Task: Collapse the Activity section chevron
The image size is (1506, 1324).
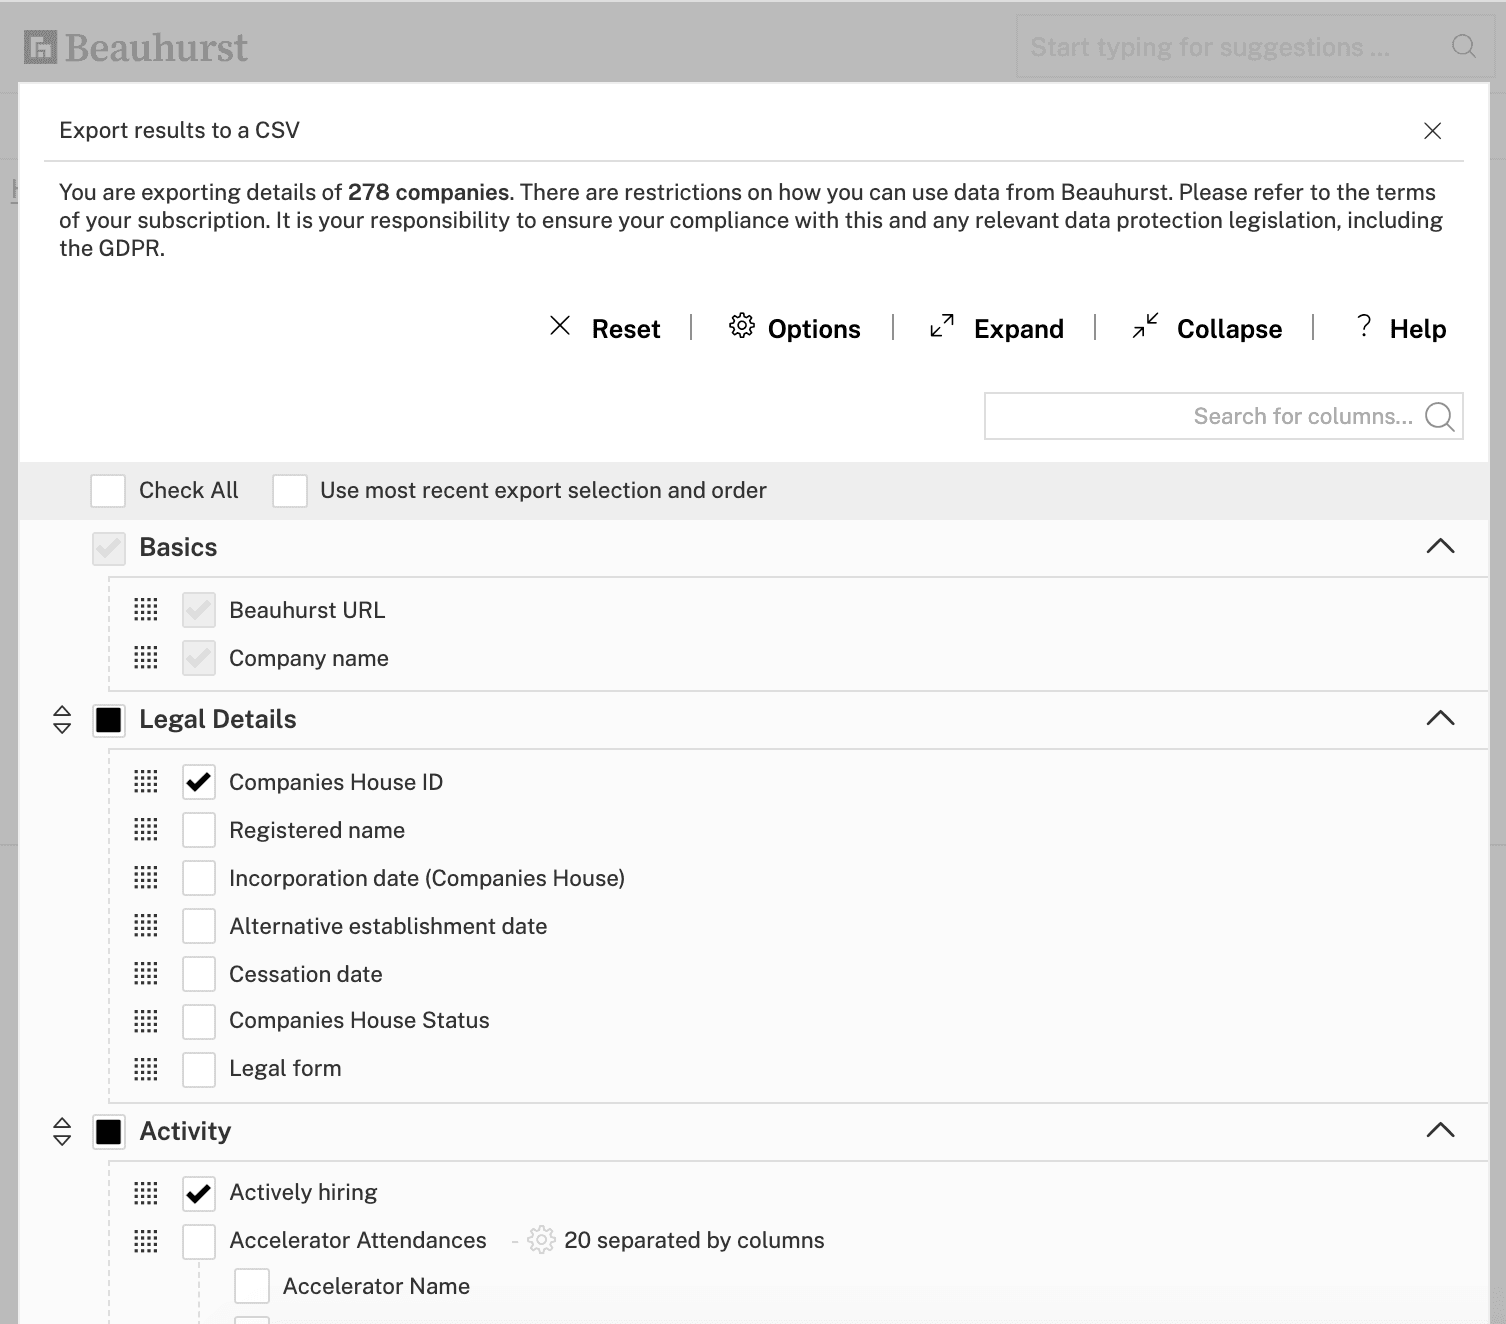Action: 1440,1130
